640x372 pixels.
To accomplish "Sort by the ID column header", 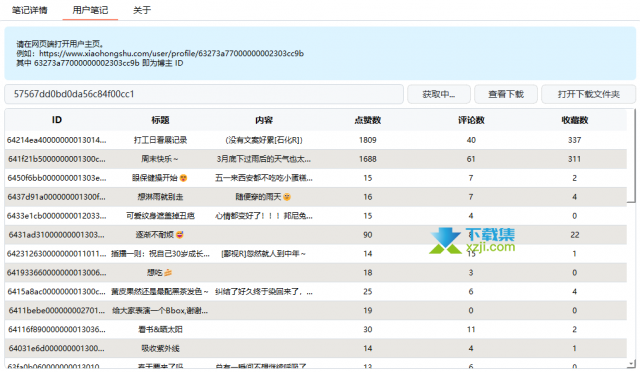I will 57,120.
